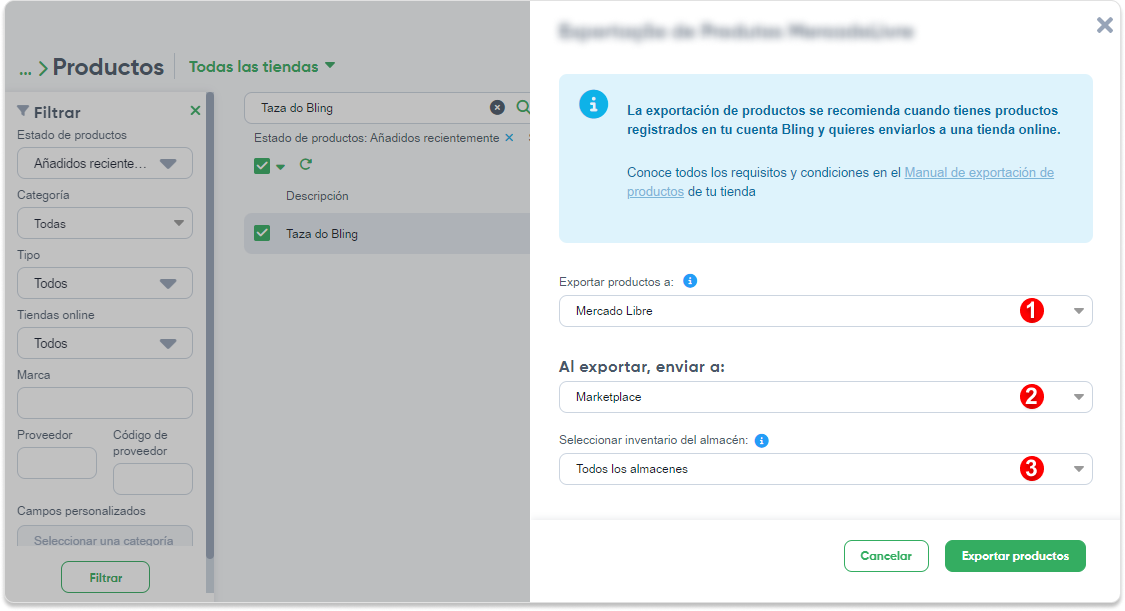The width and height of the screenshot is (1125, 611).
Task: Click the Taza do Bling product row text
Action: 321,234
